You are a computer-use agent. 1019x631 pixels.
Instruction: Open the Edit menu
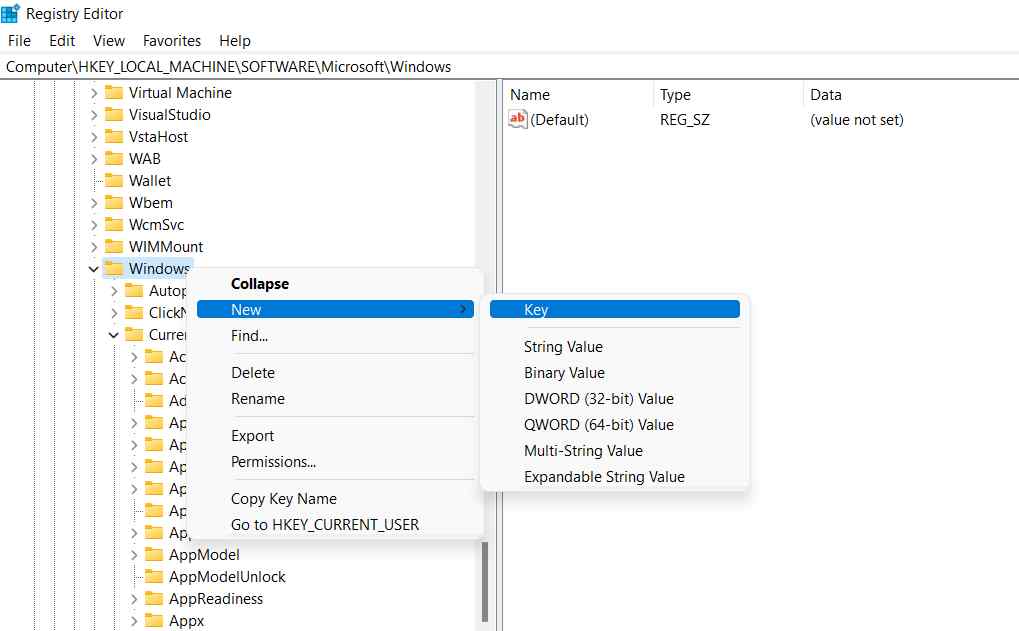[x=62, y=40]
